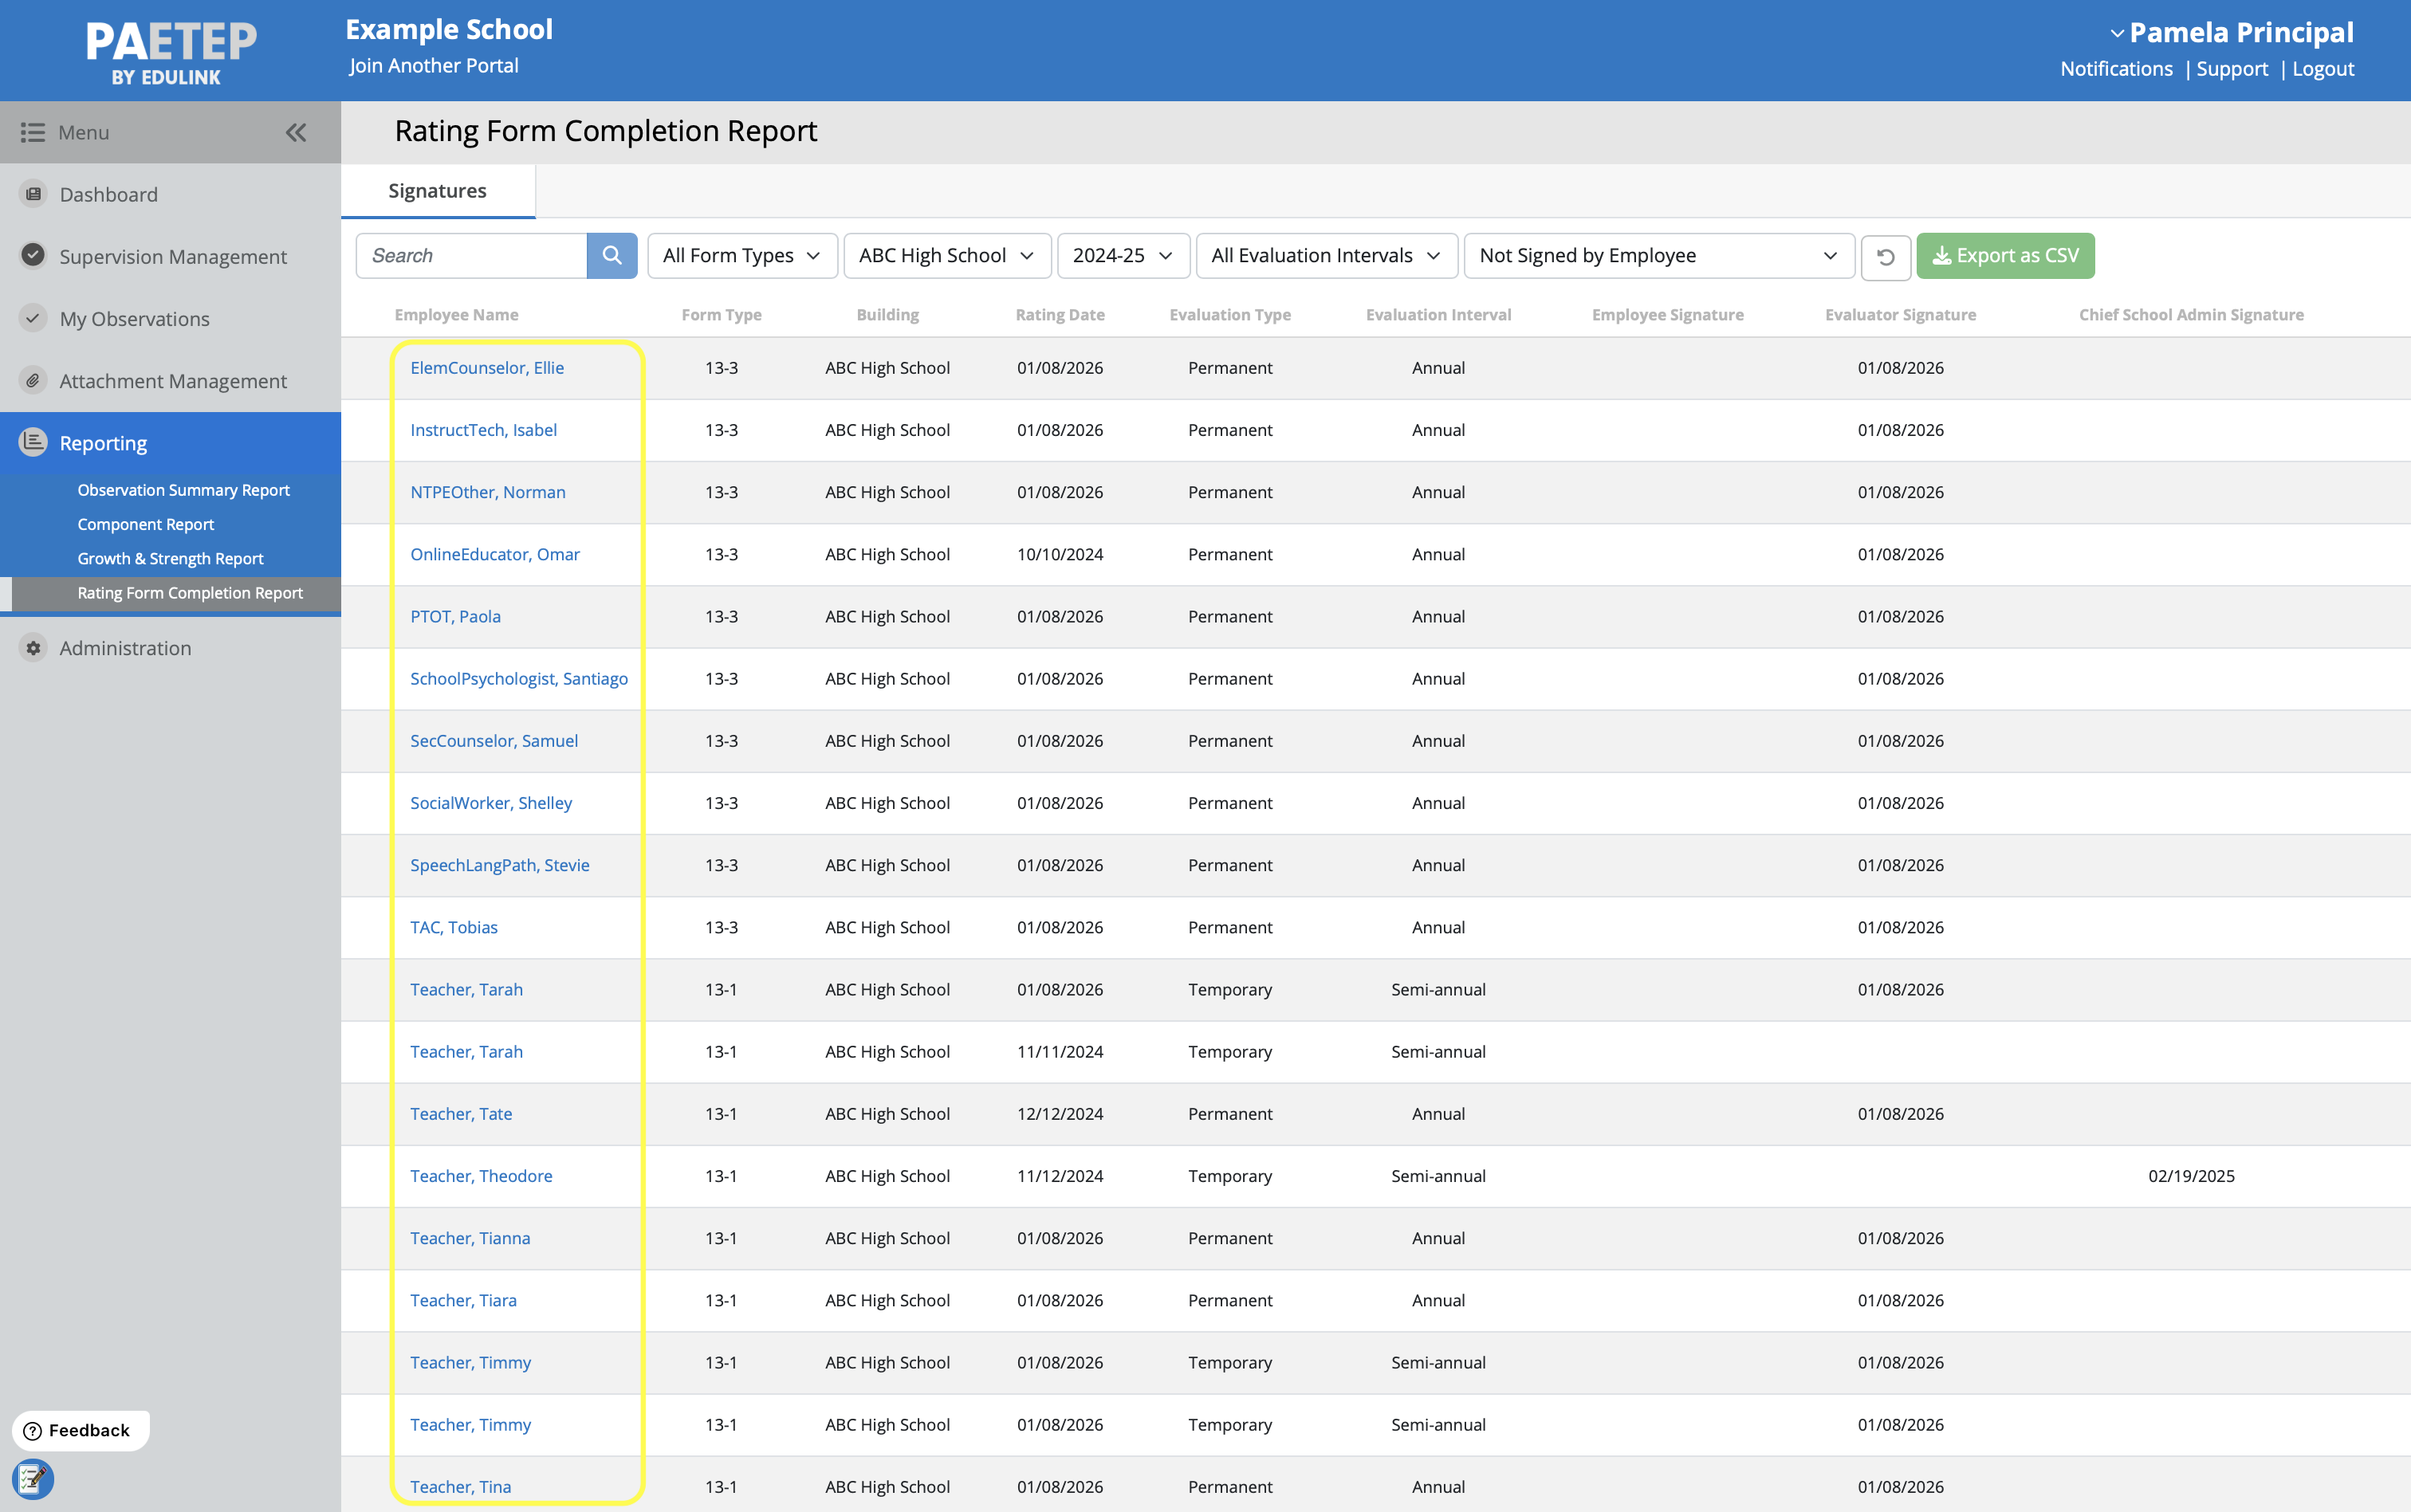
Task: Select the Signatures tab
Action: point(437,191)
